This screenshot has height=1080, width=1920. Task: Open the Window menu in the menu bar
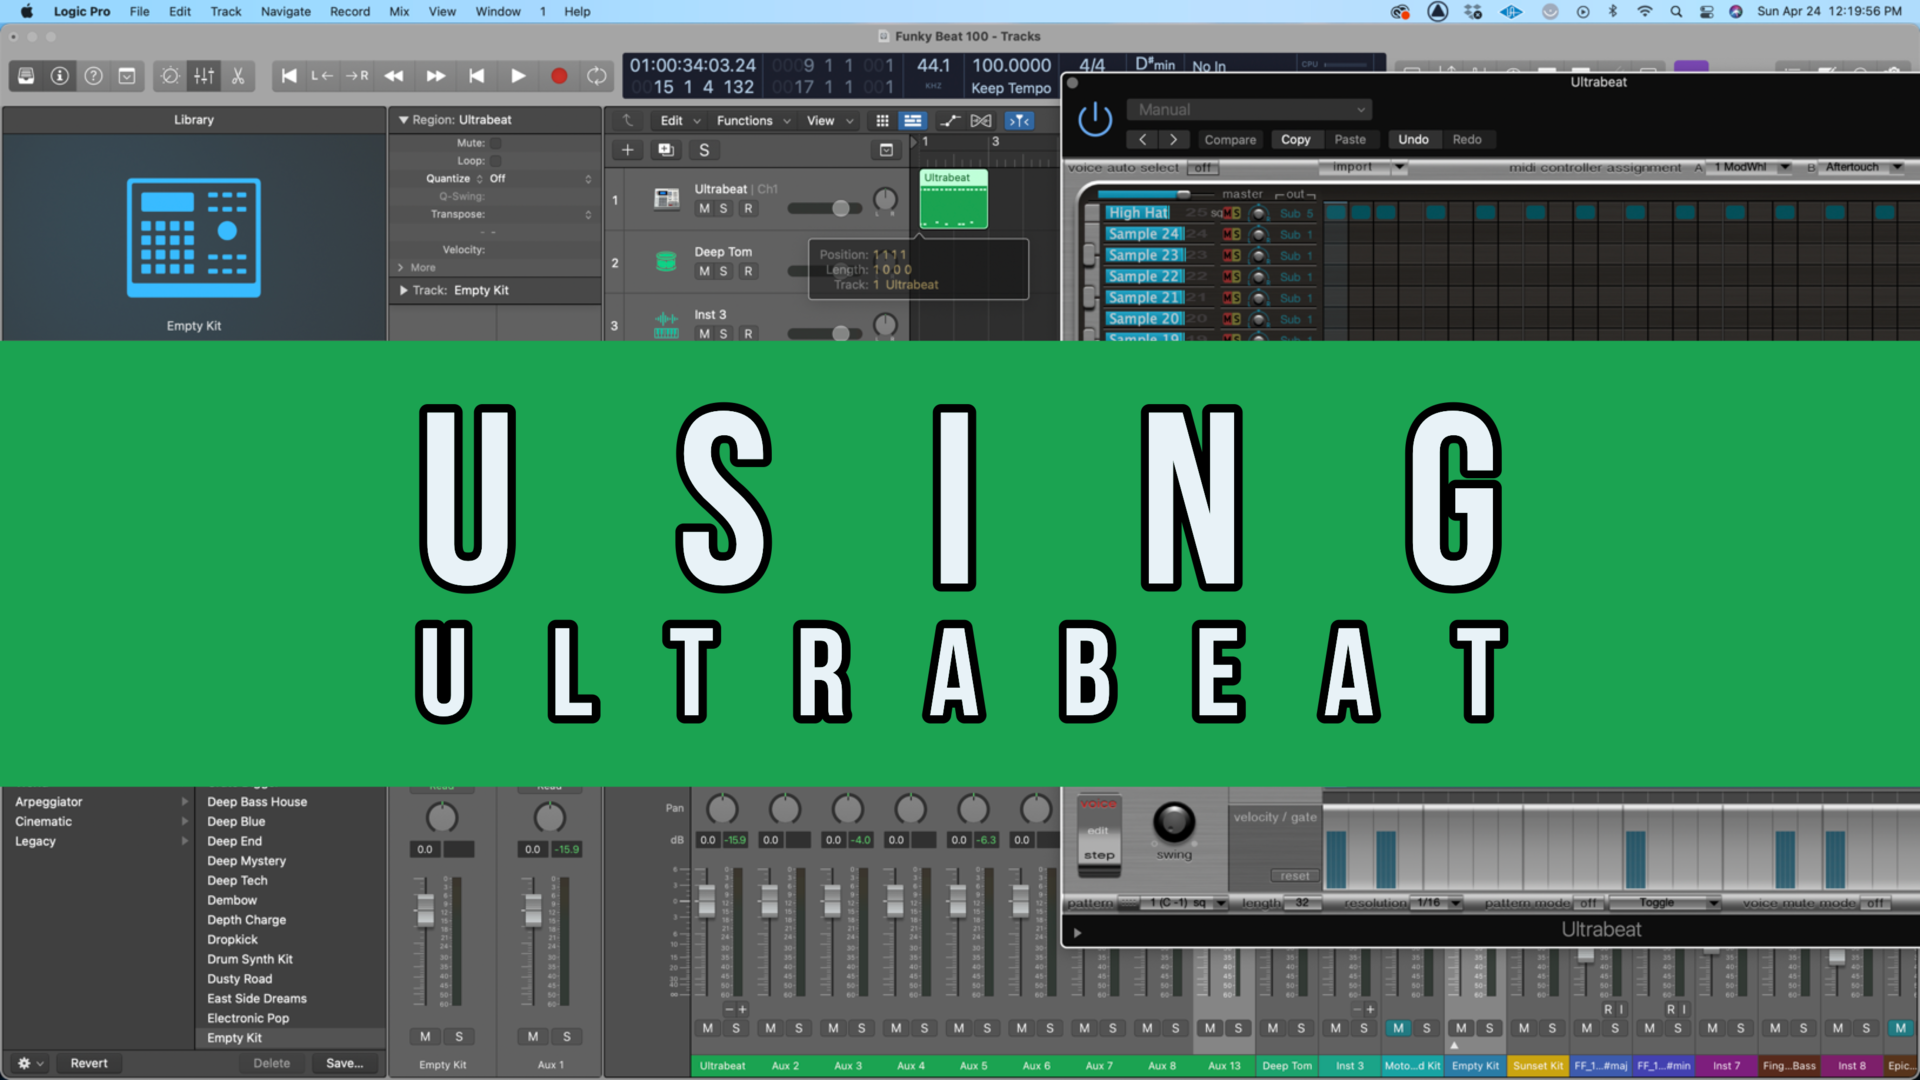pyautogui.click(x=497, y=11)
